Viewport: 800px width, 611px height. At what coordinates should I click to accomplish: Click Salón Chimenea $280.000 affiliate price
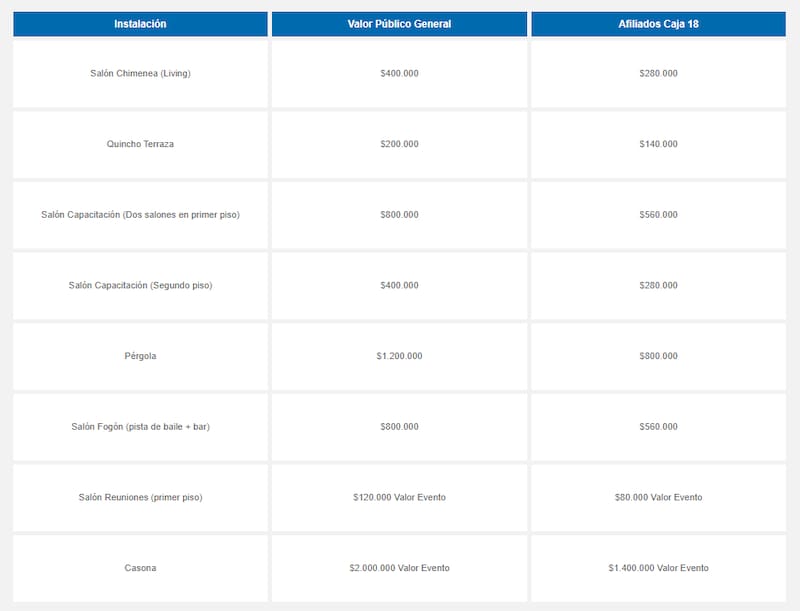658,74
